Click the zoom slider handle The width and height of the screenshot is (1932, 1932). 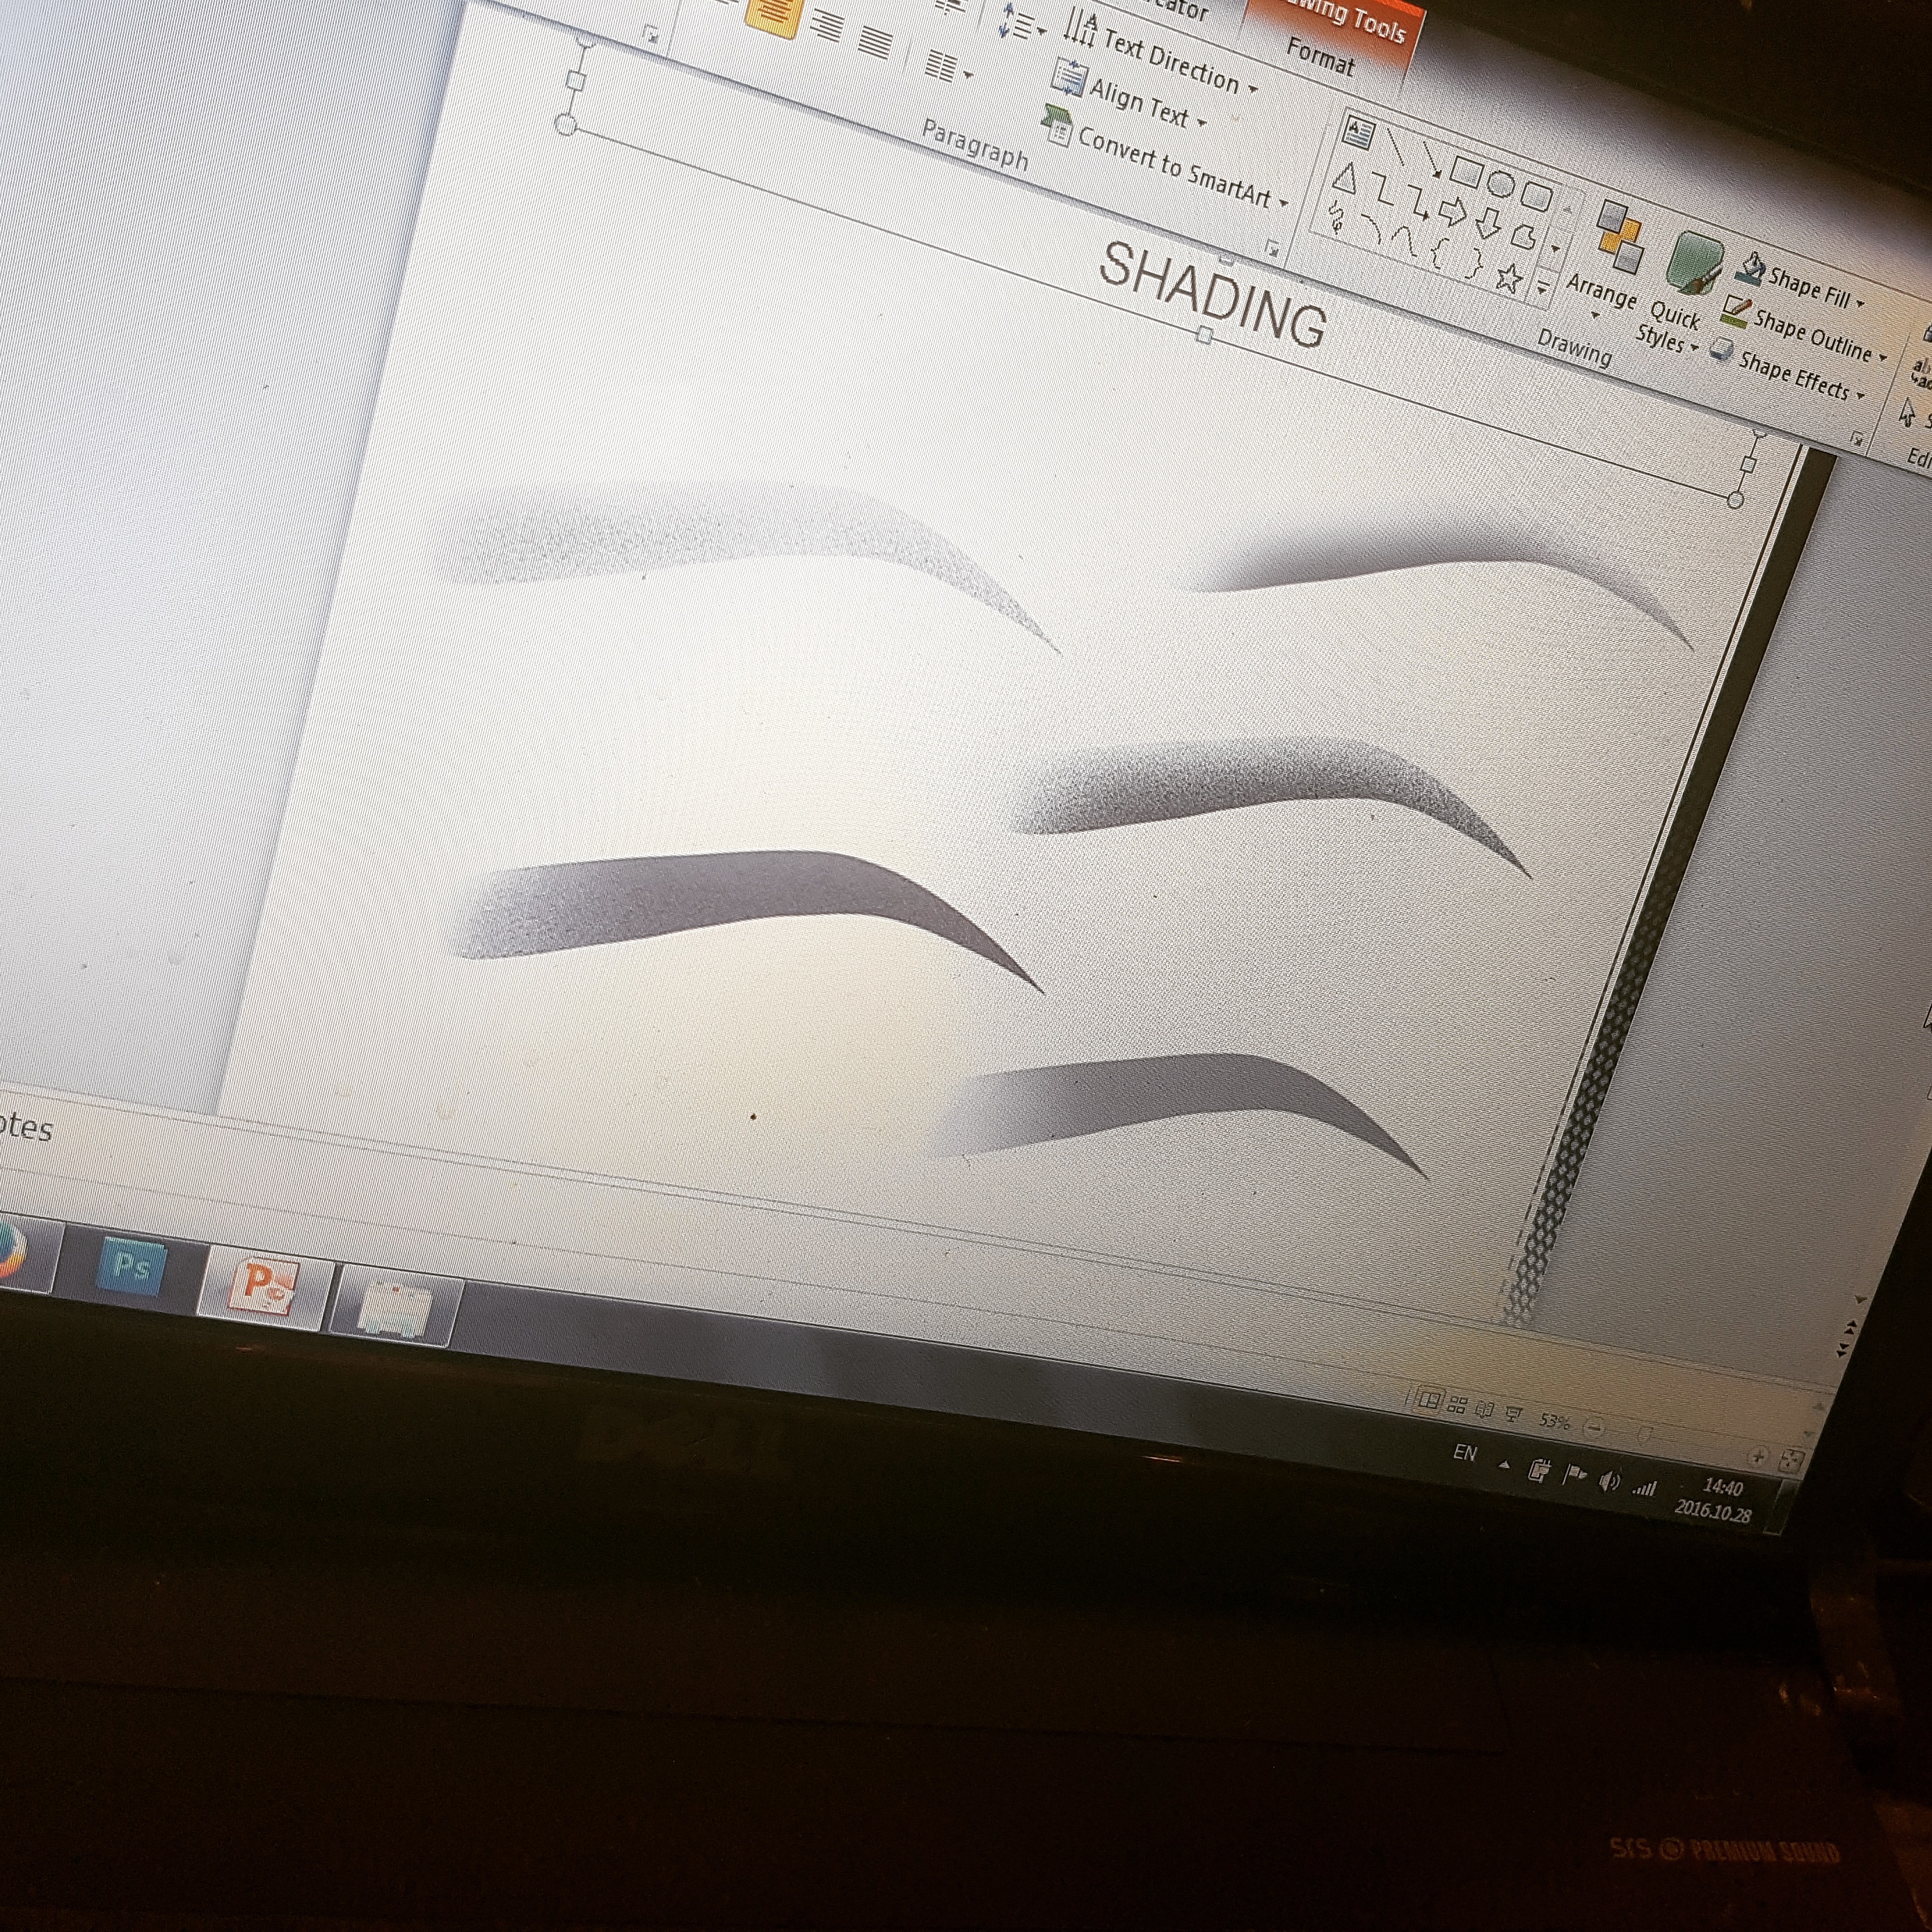(x=1645, y=1436)
